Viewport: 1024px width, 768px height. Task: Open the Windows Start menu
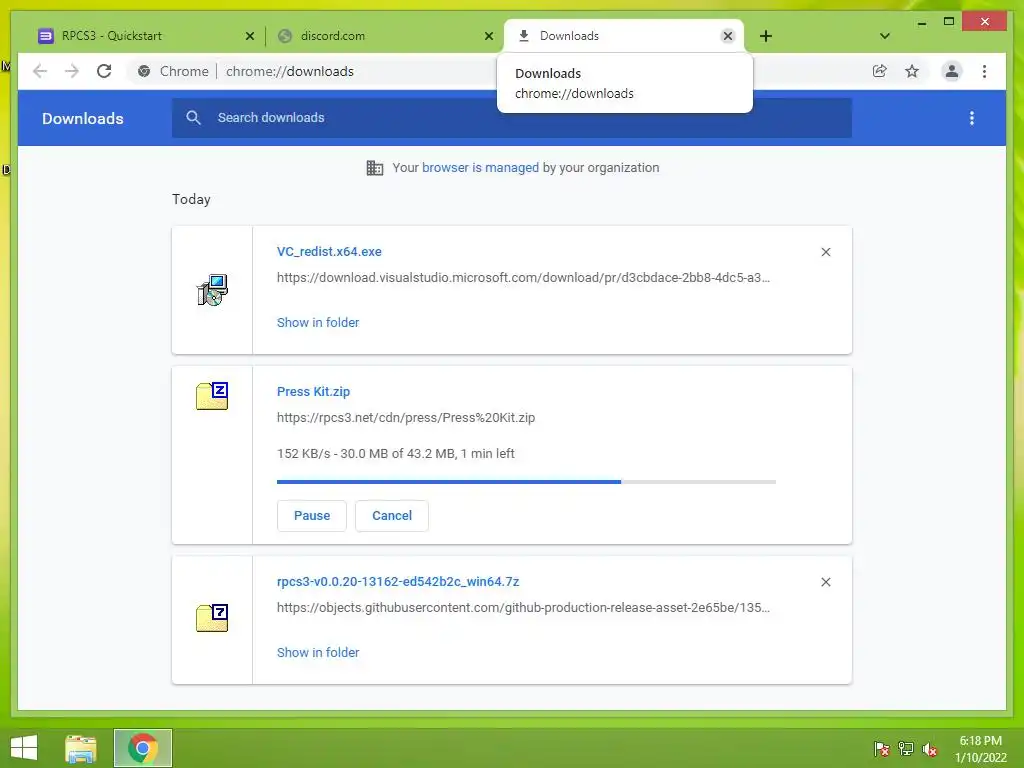24,748
